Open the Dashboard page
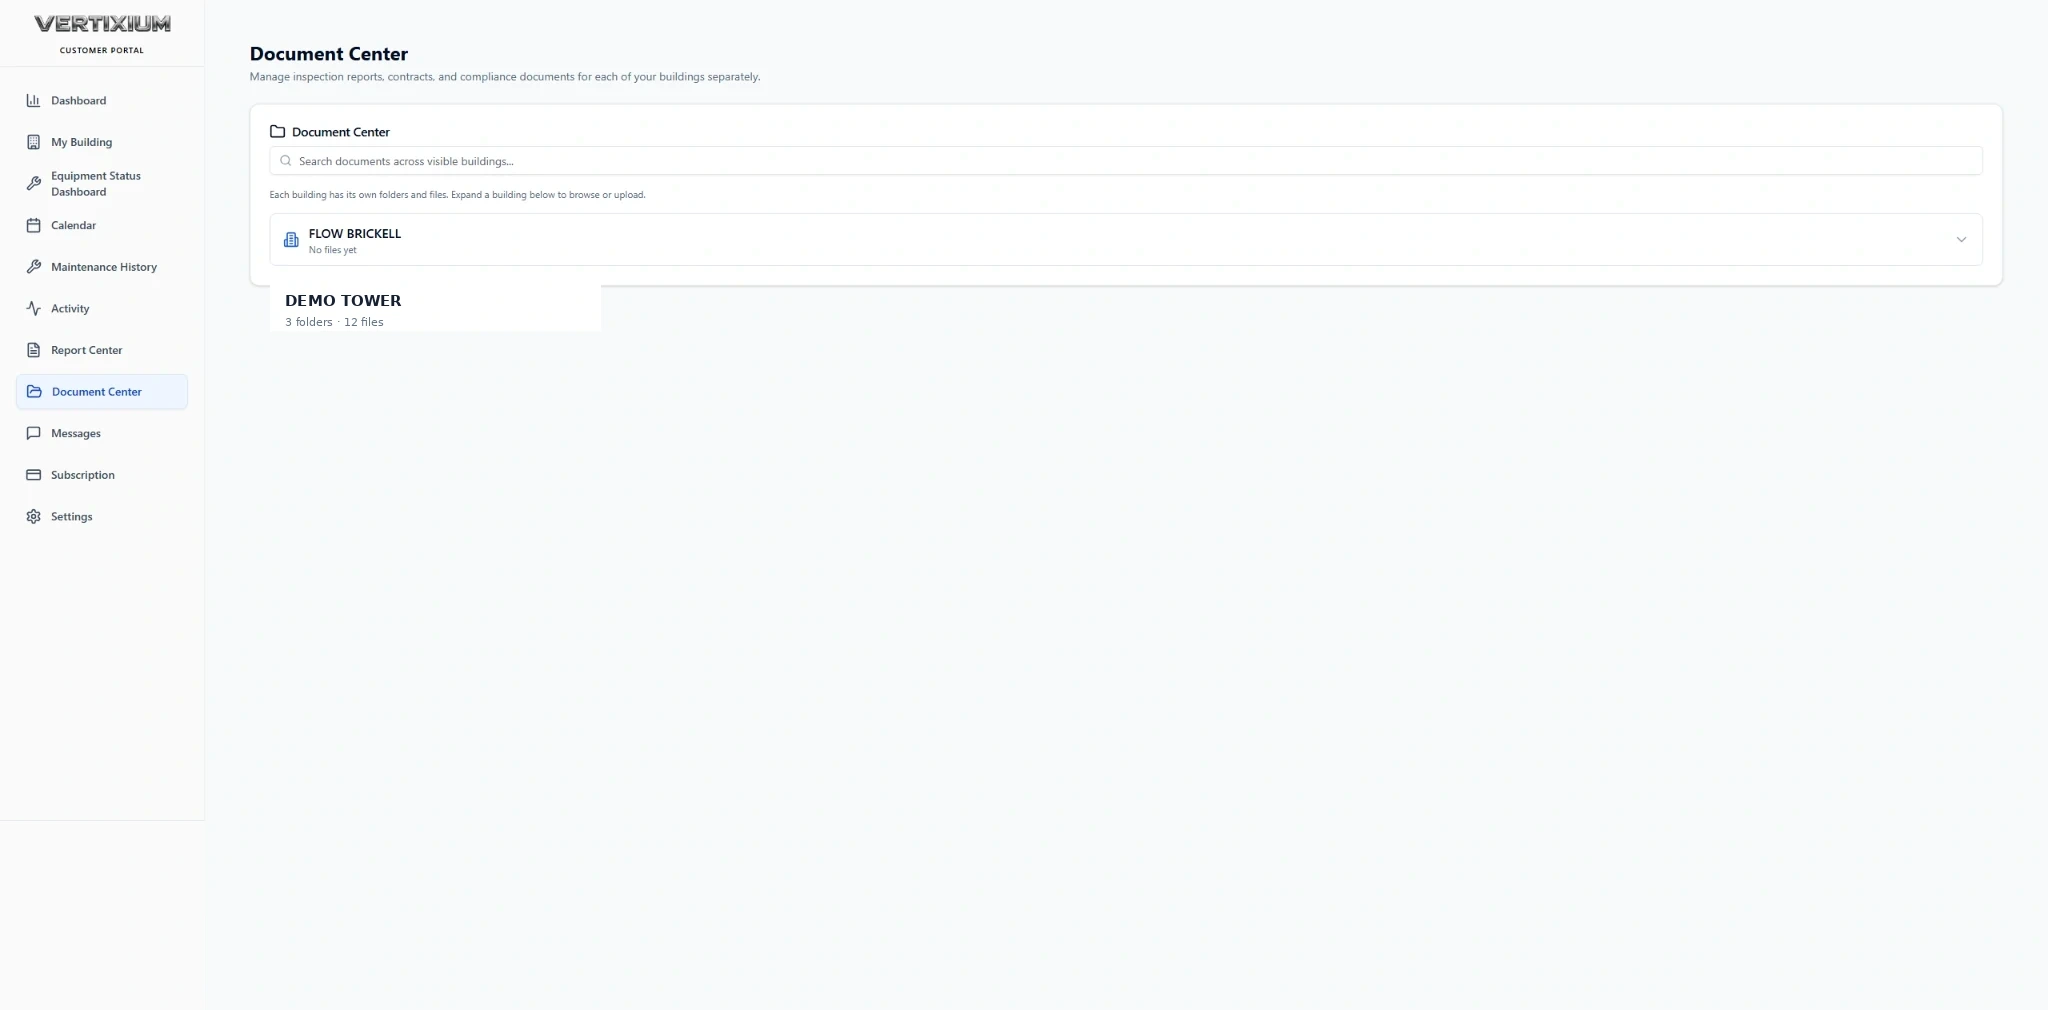Viewport: 2048px width, 1010px height. [x=102, y=100]
